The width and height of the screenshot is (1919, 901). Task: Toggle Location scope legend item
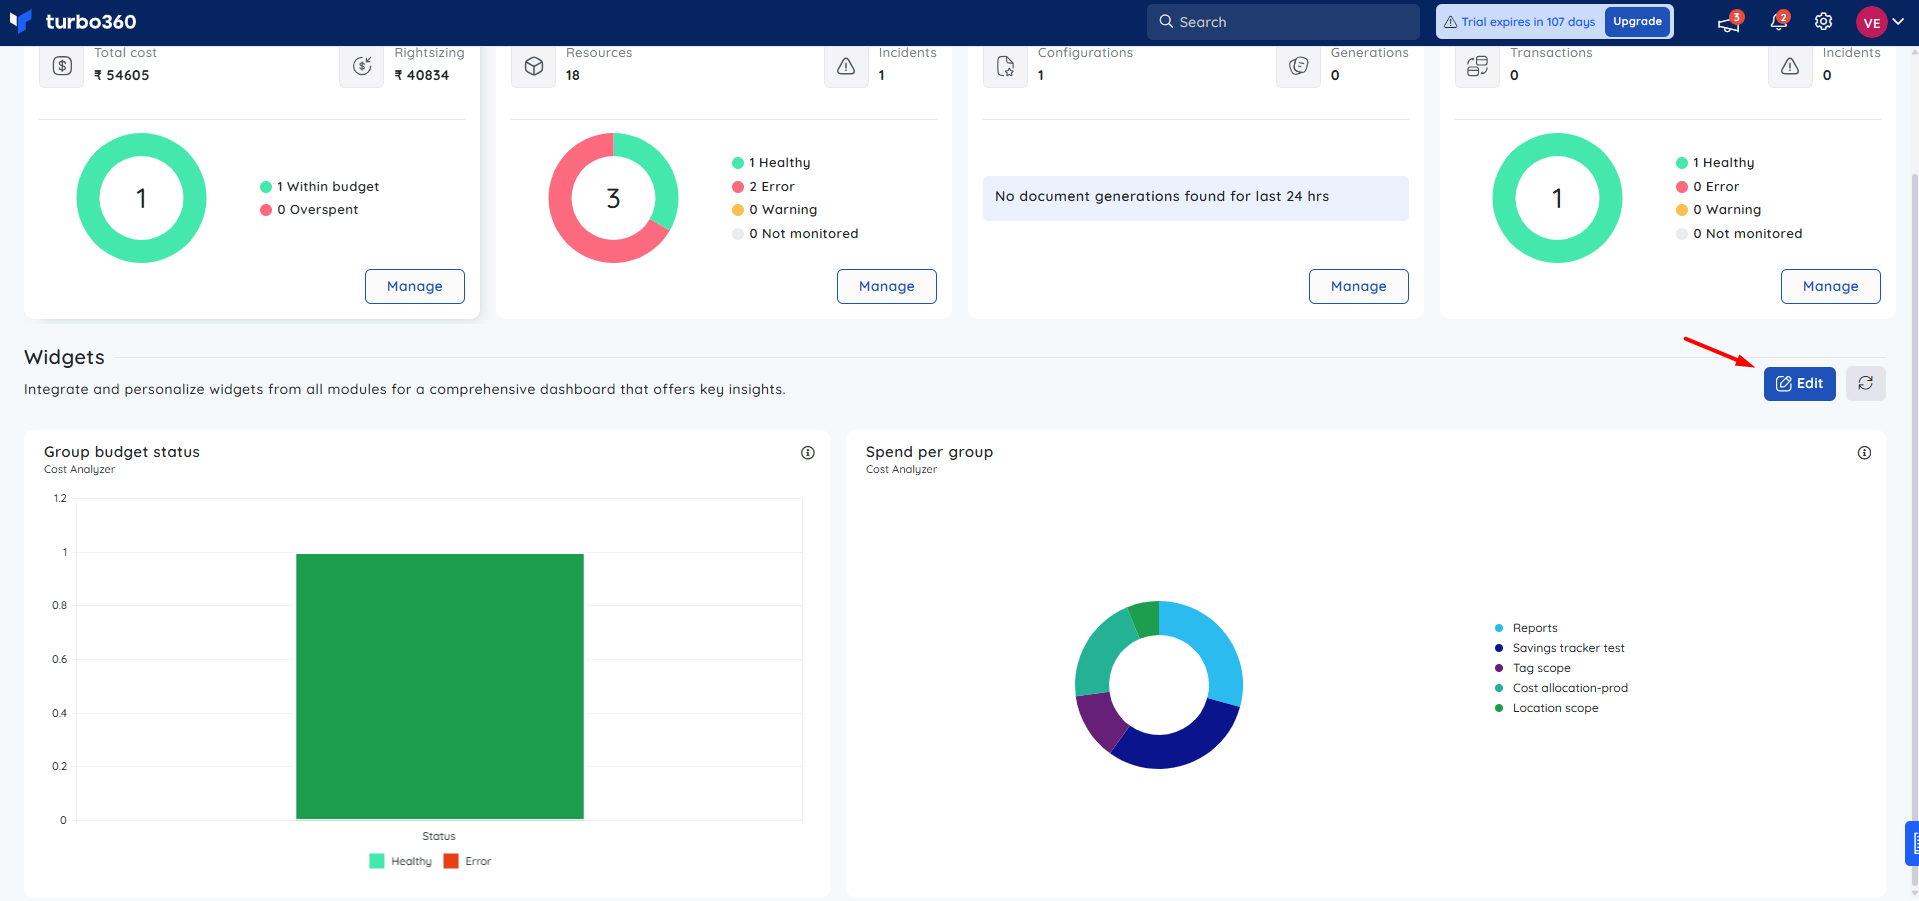click(1546, 708)
